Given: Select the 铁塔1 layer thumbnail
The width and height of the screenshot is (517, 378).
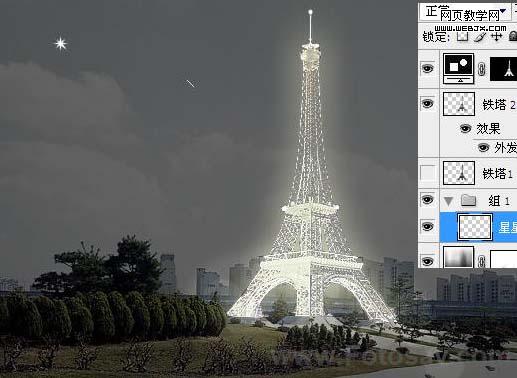Looking at the screenshot, I should (459, 173).
